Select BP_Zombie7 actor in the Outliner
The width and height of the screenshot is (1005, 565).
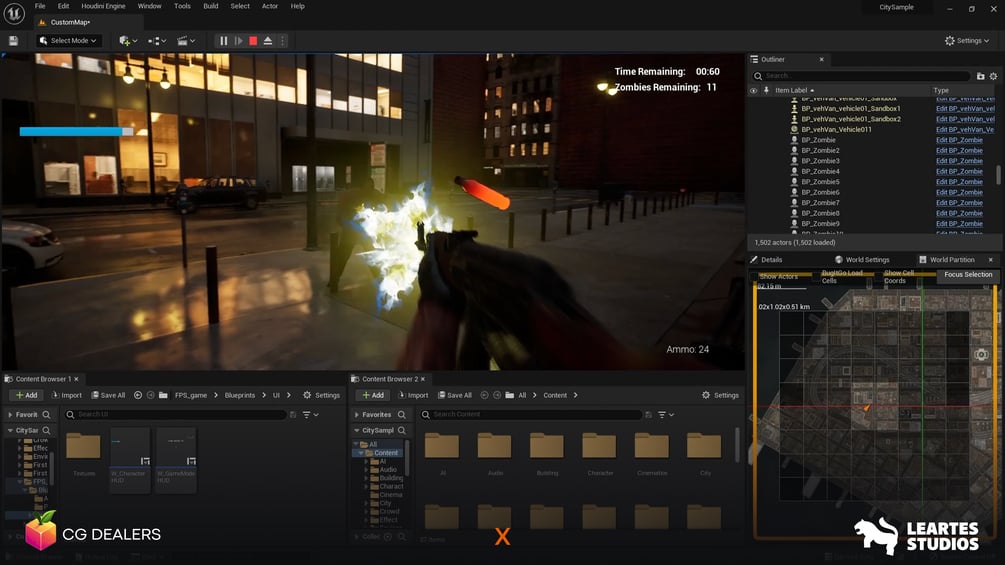tap(820, 202)
